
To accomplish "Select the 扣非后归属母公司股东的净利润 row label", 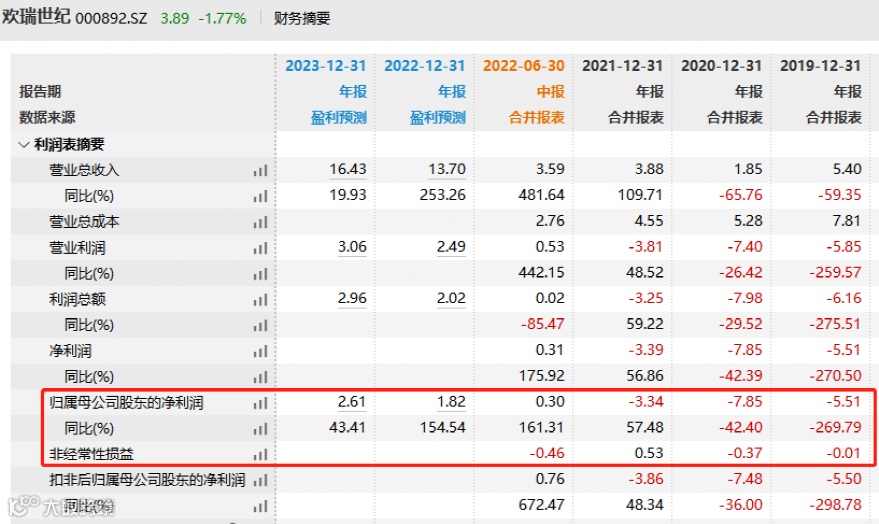I will [147, 480].
